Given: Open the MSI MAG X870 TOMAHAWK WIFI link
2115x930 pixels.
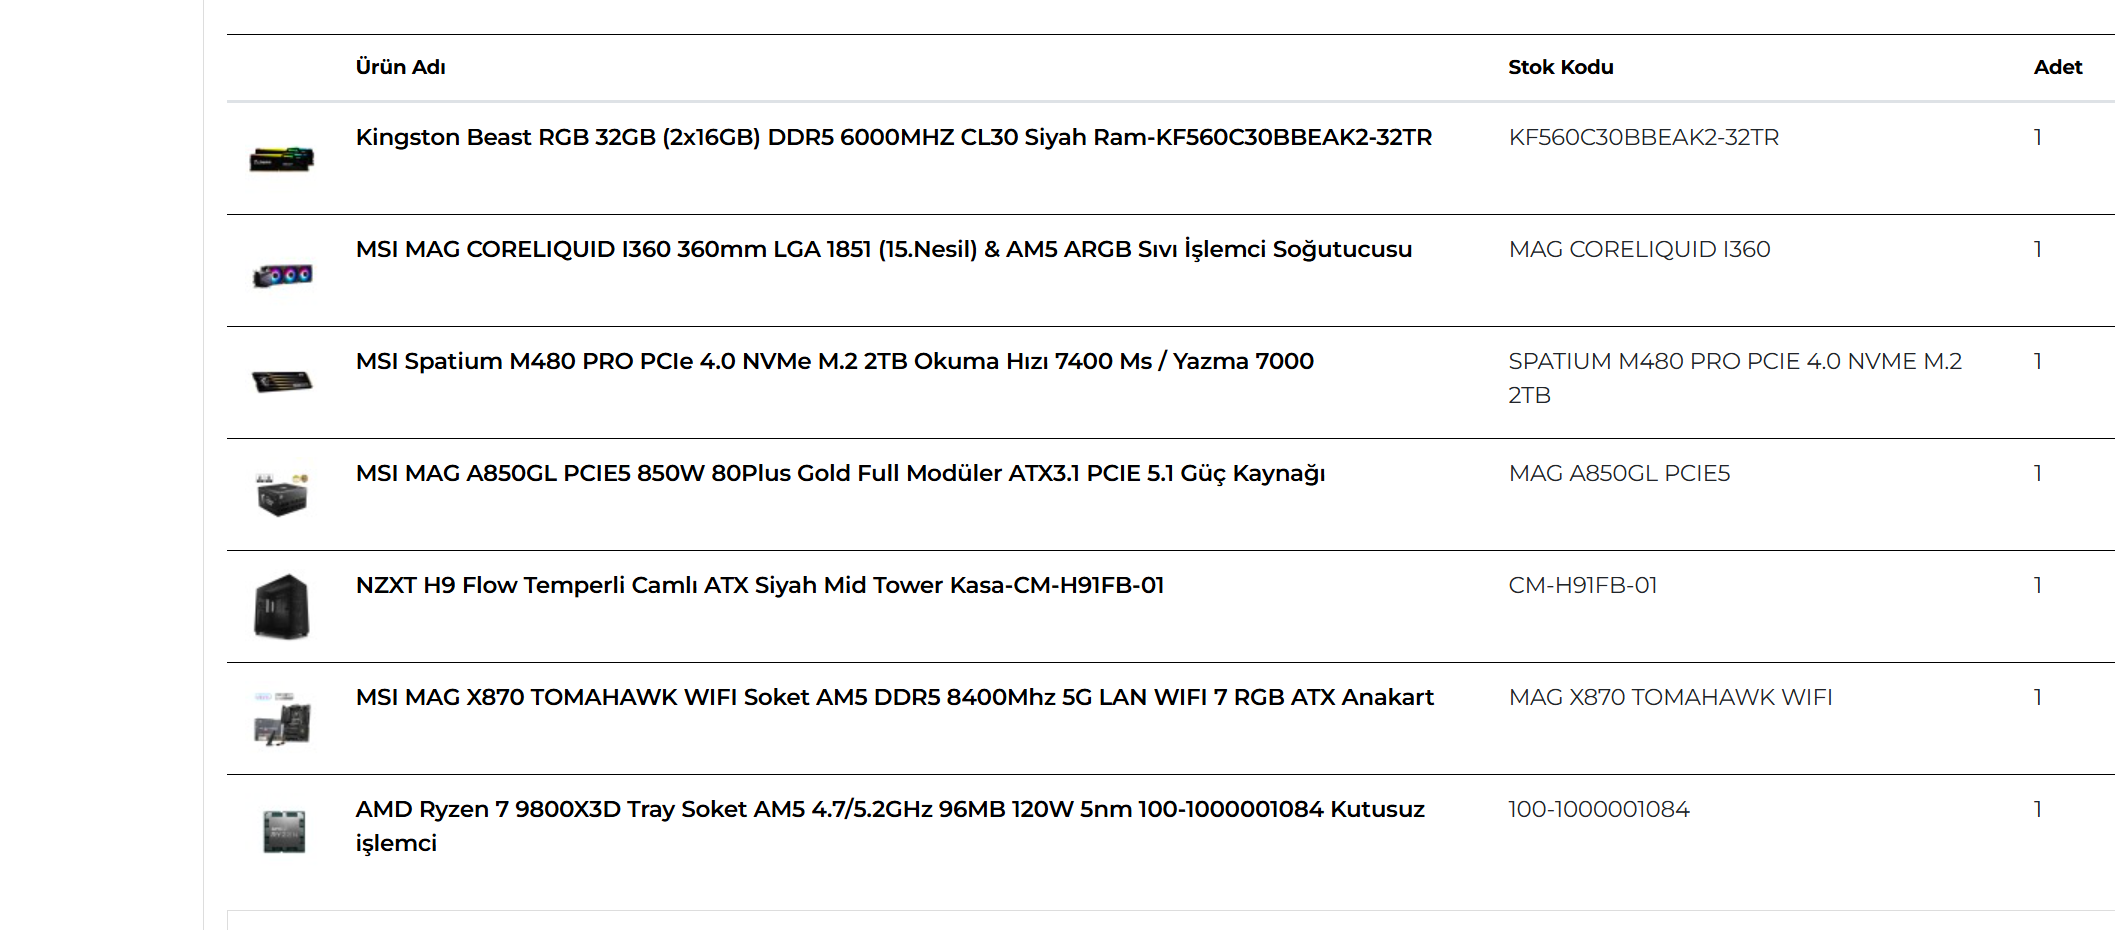Looking at the screenshot, I should [x=895, y=697].
